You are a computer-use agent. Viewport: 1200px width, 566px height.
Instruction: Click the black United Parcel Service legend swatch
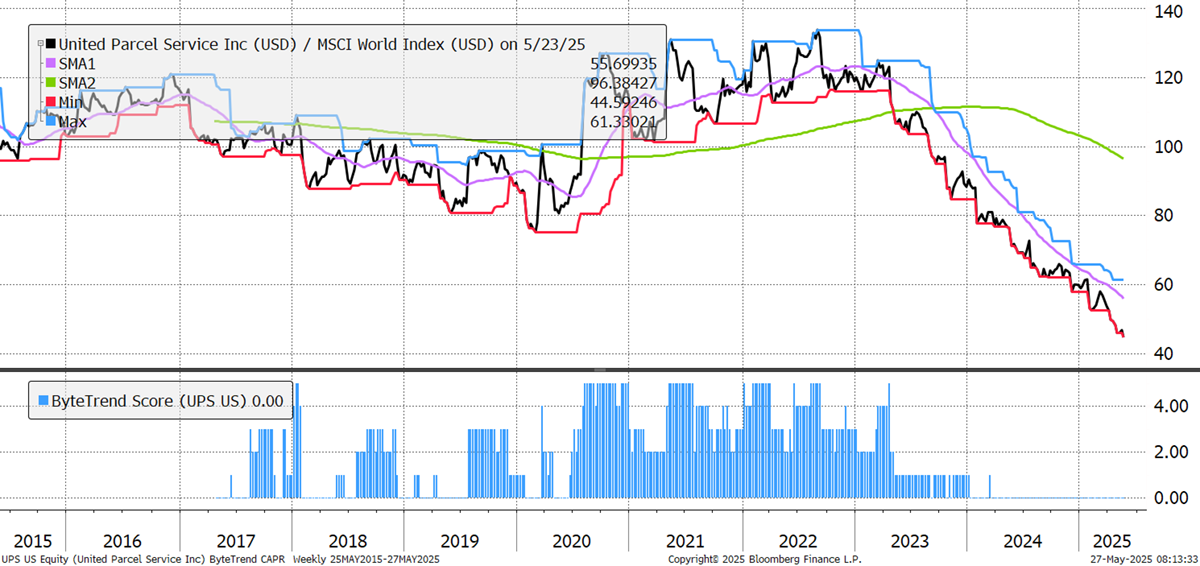pyautogui.click(x=50, y=45)
